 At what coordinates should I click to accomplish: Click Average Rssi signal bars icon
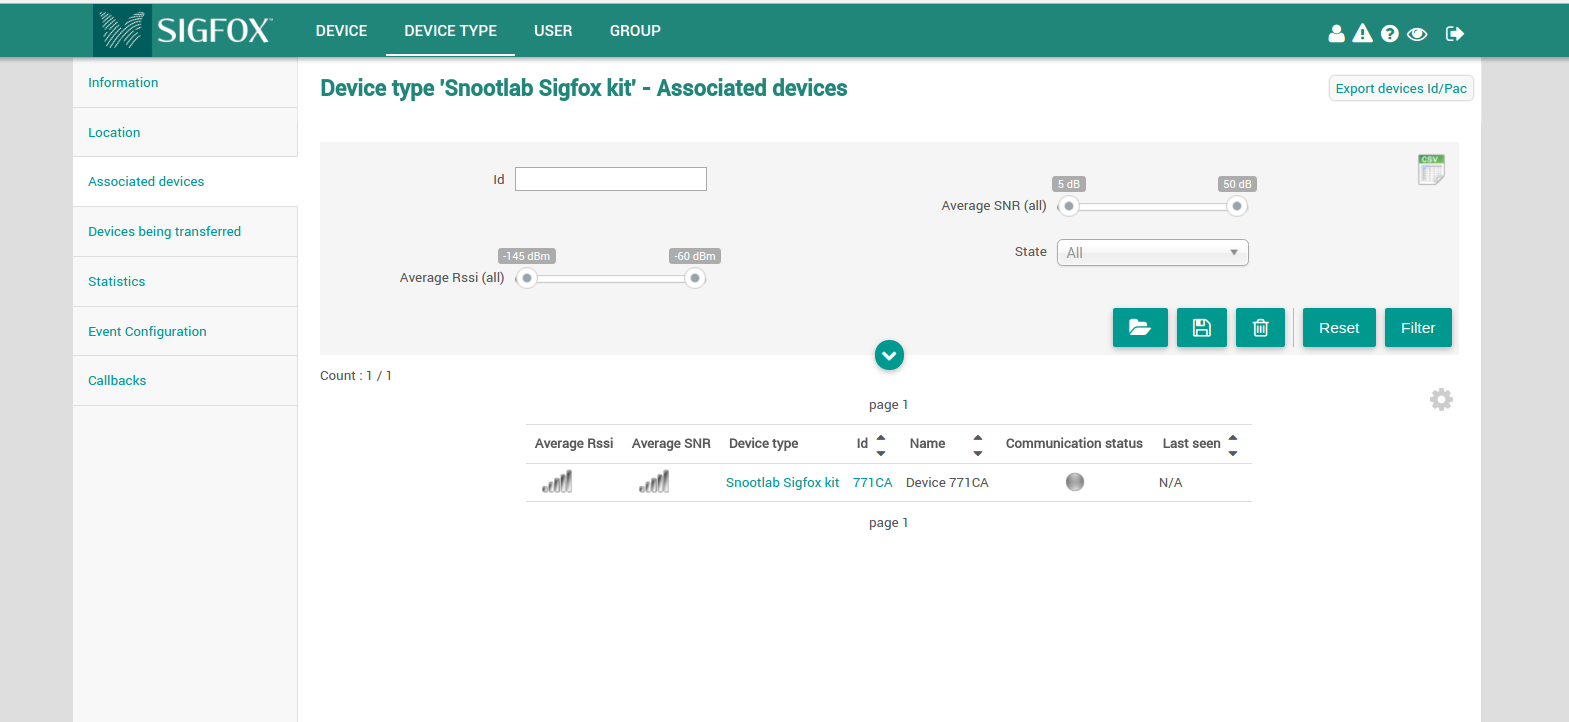coord(557,482)
